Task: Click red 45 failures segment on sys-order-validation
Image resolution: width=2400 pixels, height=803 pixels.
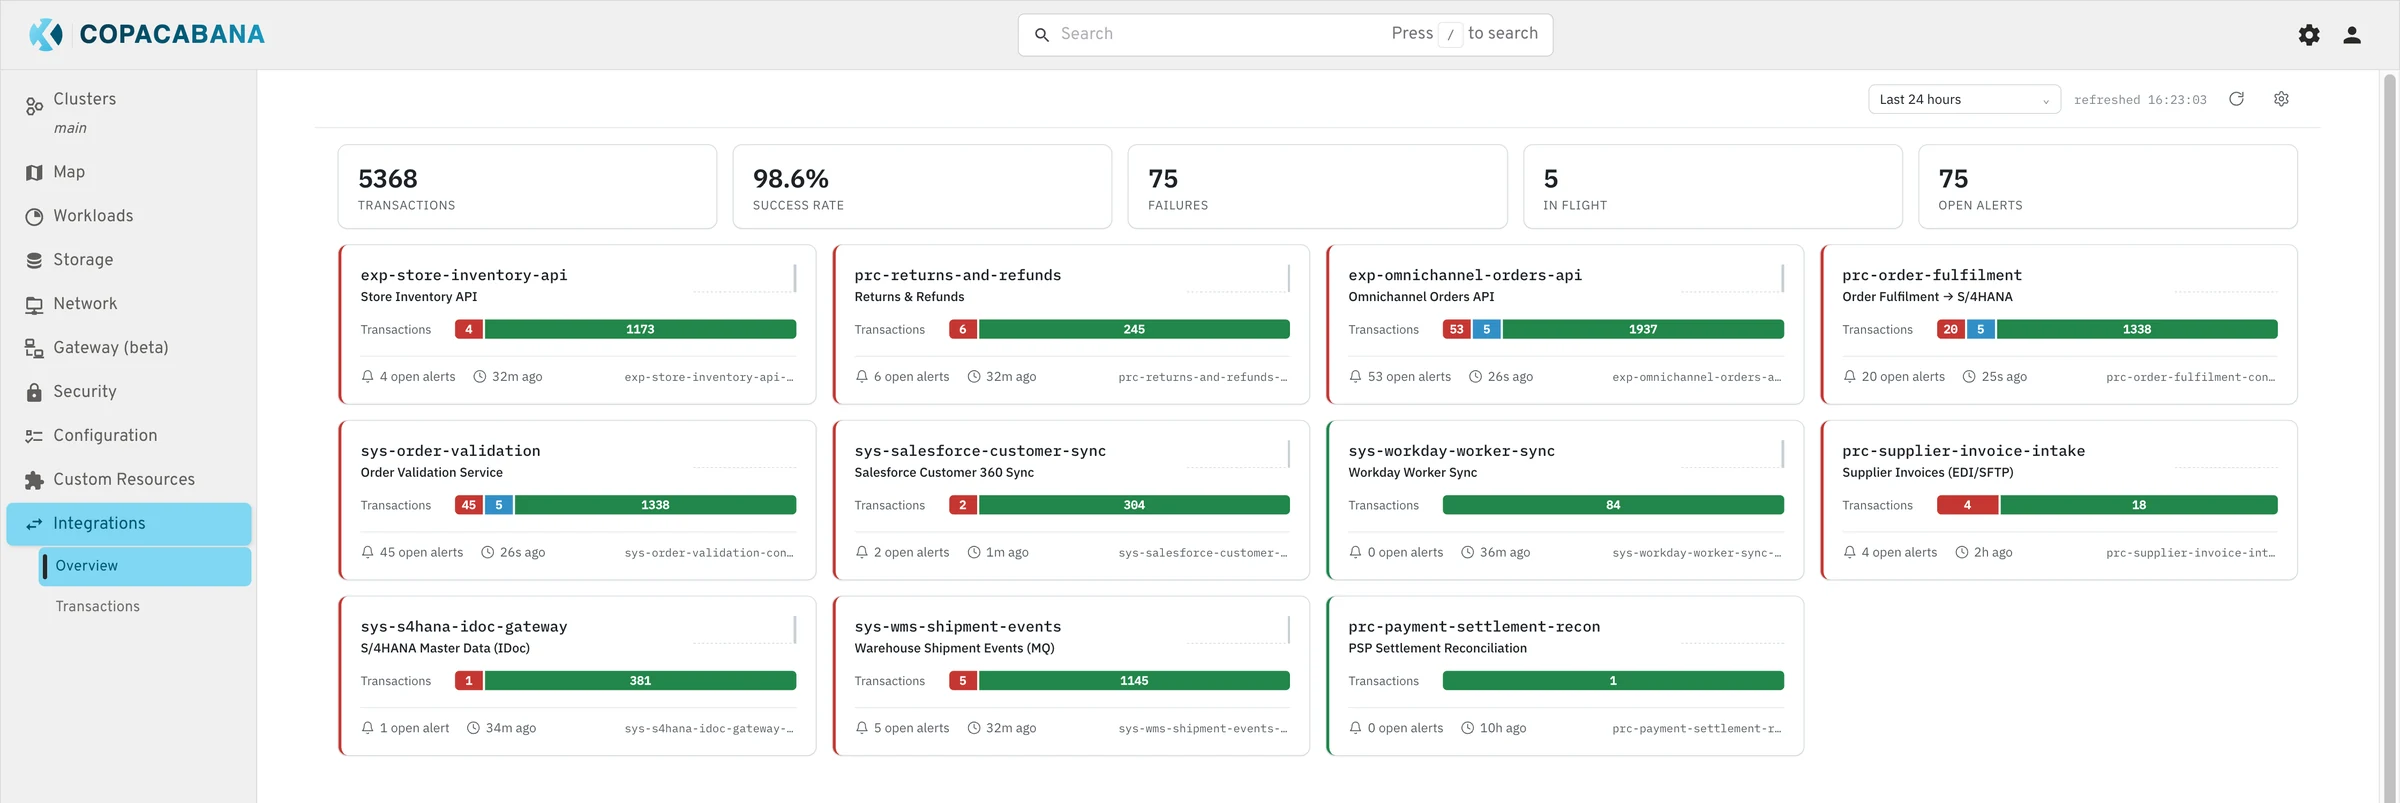Action: pyautogui.click(x=468, y=505)
